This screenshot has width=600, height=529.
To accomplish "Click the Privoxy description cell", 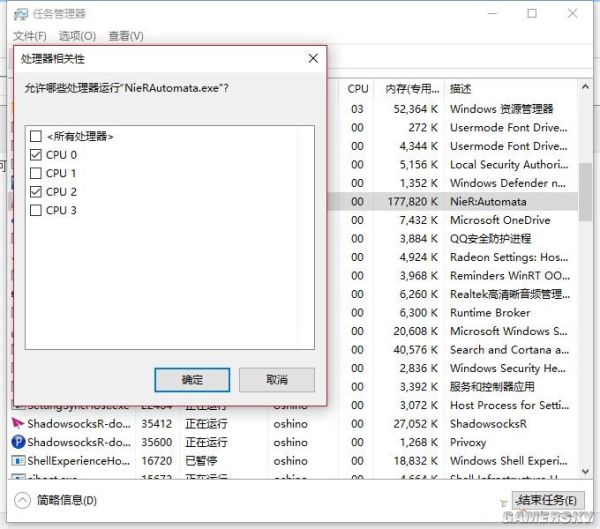I will [x=468, y=442].
